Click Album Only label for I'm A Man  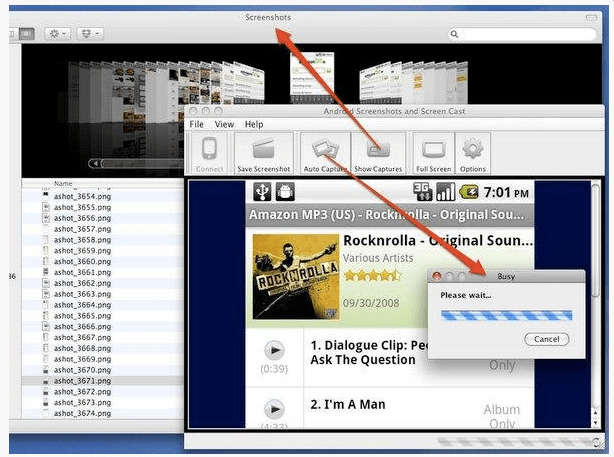coord(502,417)
